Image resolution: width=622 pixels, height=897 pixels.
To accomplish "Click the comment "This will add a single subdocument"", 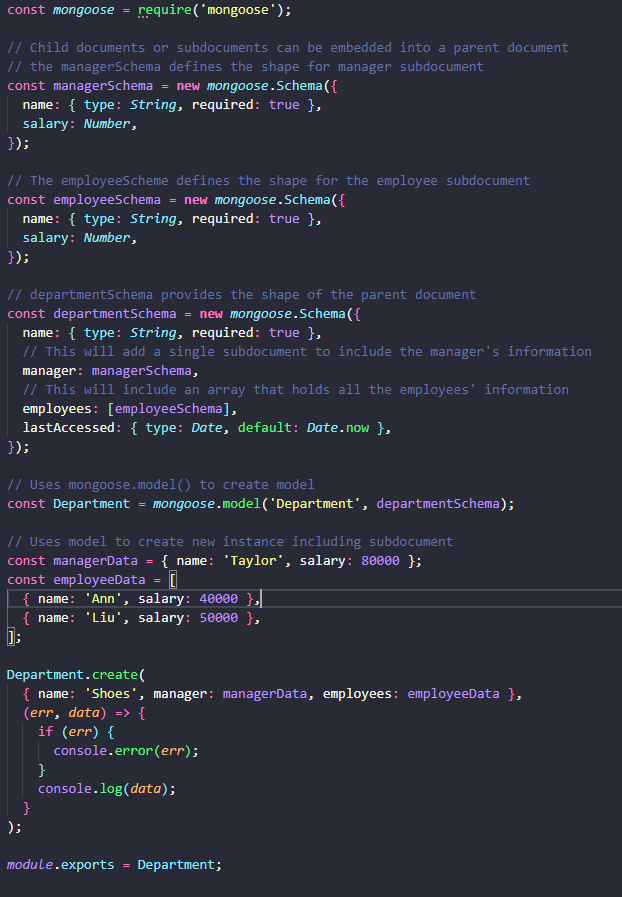I will pos(307,352).
